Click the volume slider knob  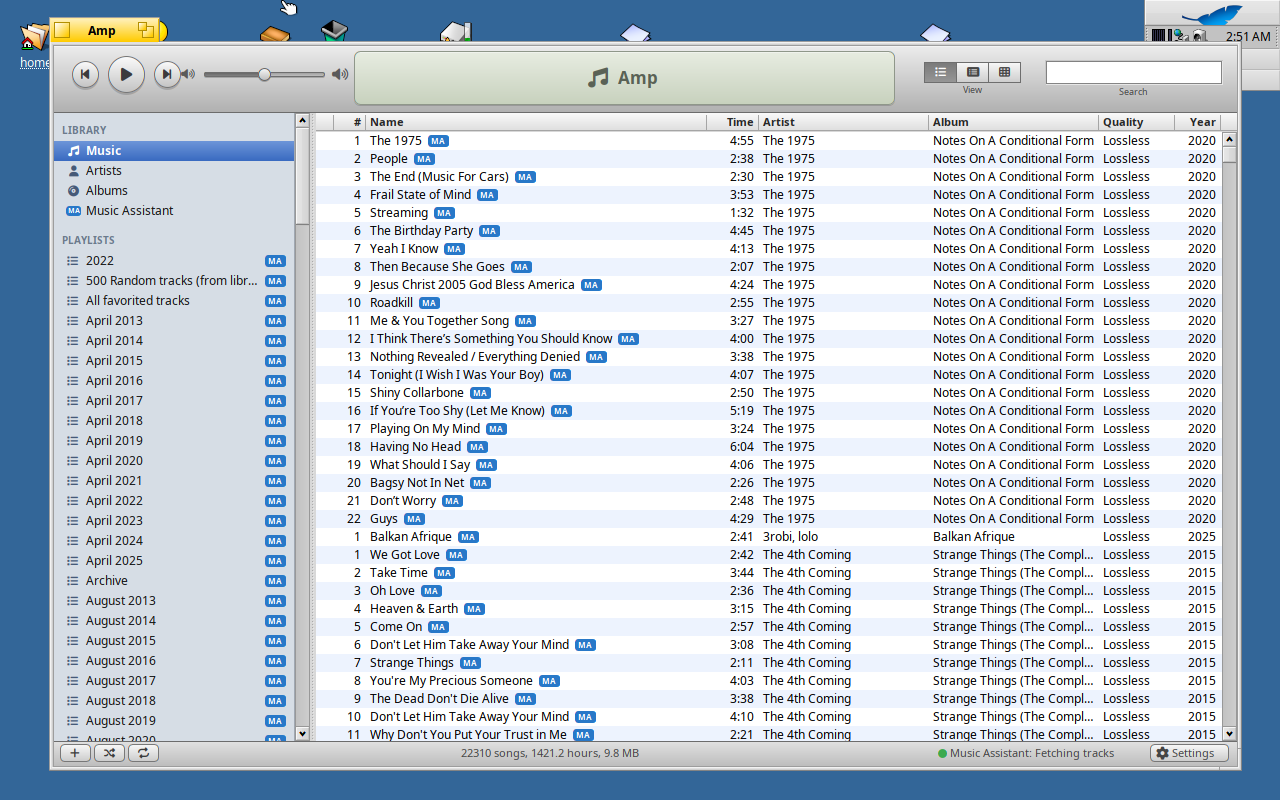(x=264, y=74)
